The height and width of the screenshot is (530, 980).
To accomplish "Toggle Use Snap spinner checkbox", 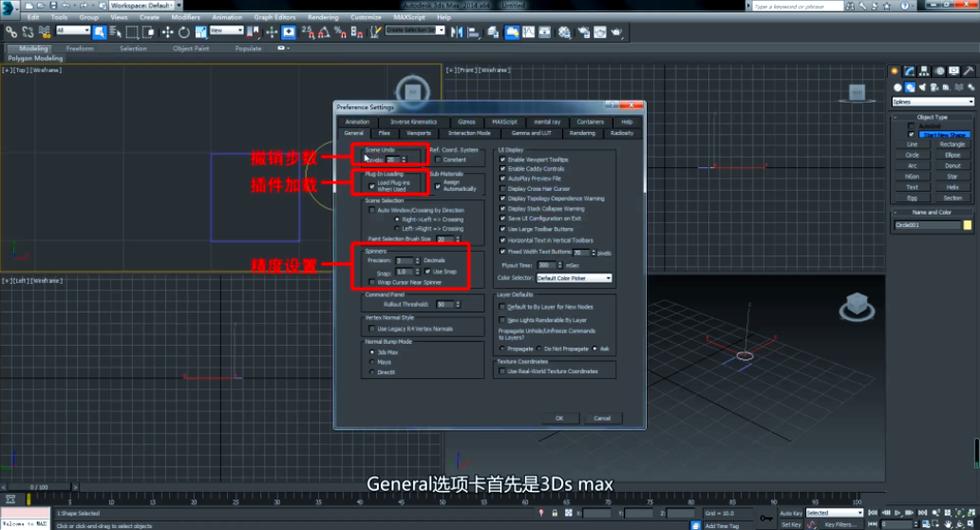I will [x=428, y=271].
